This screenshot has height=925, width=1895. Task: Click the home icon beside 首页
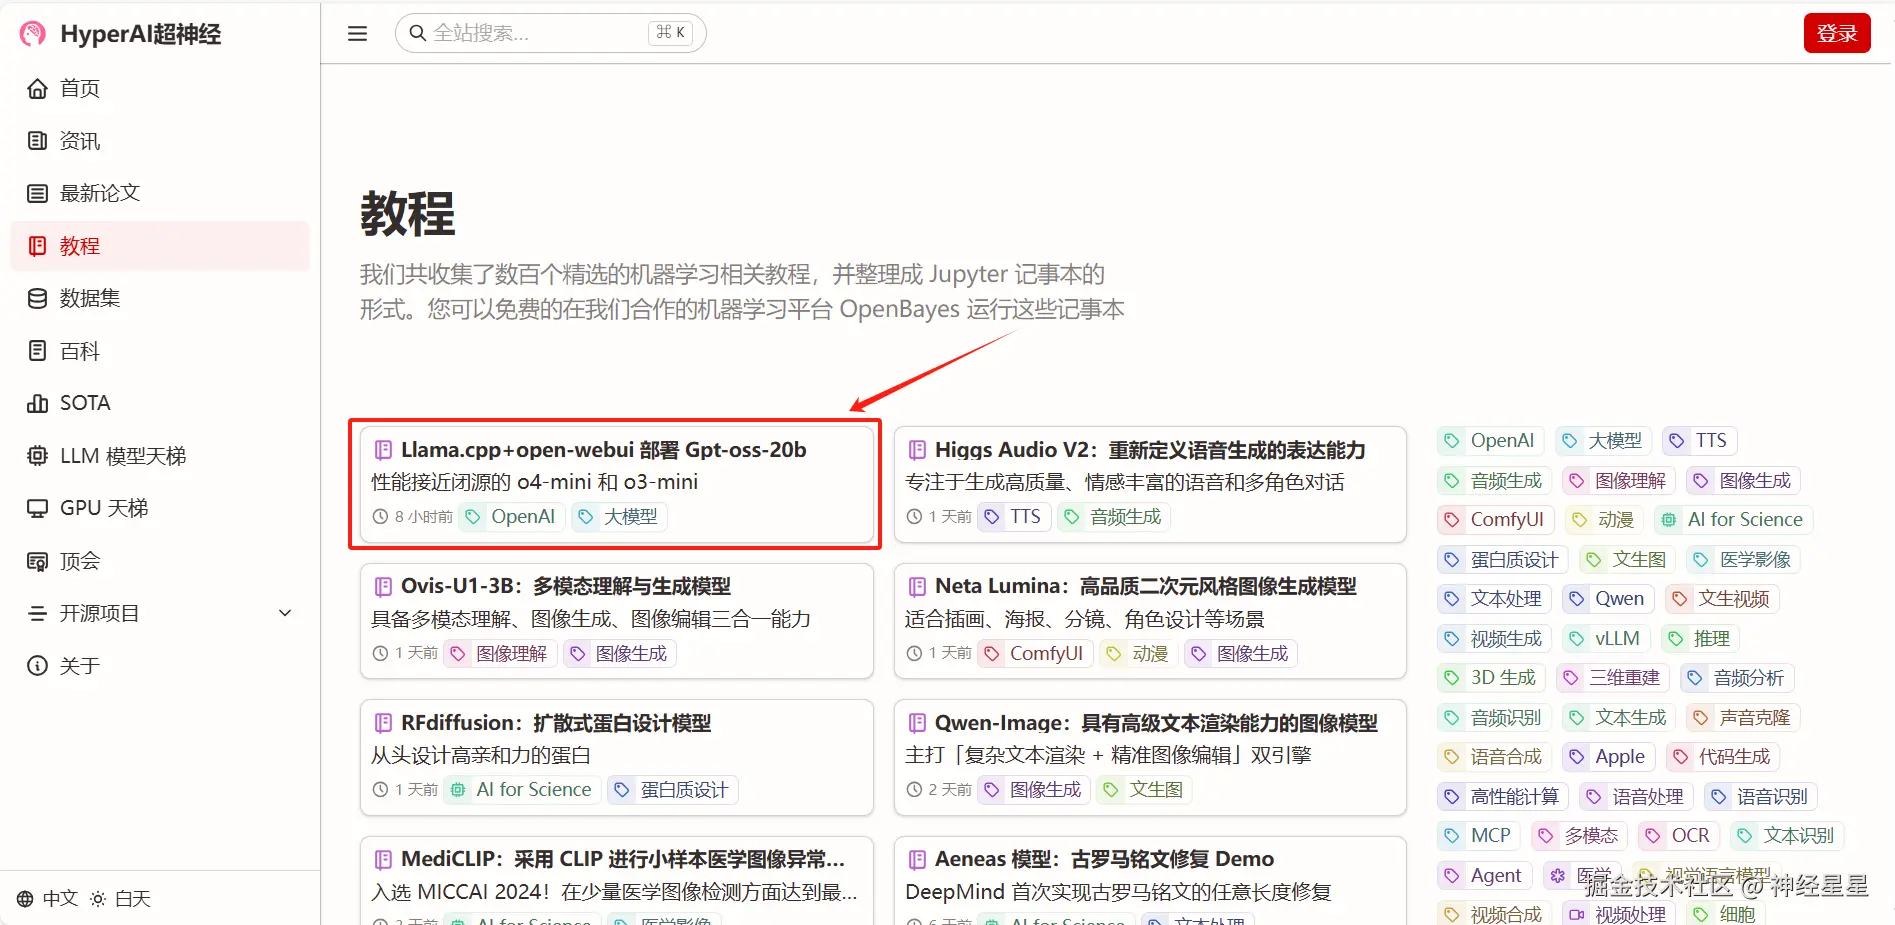37,89
